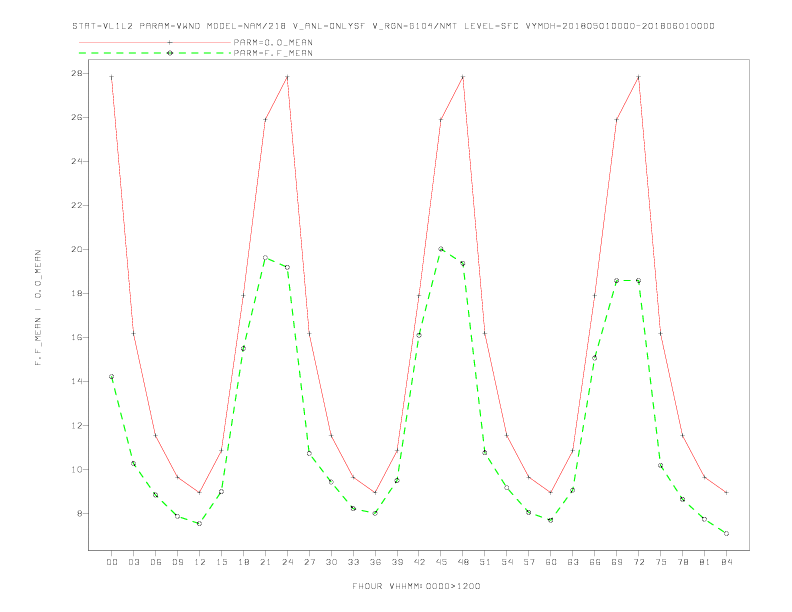The height and width of the screenshot is (612, 792).
Task: Click the x-axis tick label 63
Action: pyautogui.click(x=573, y=562)
